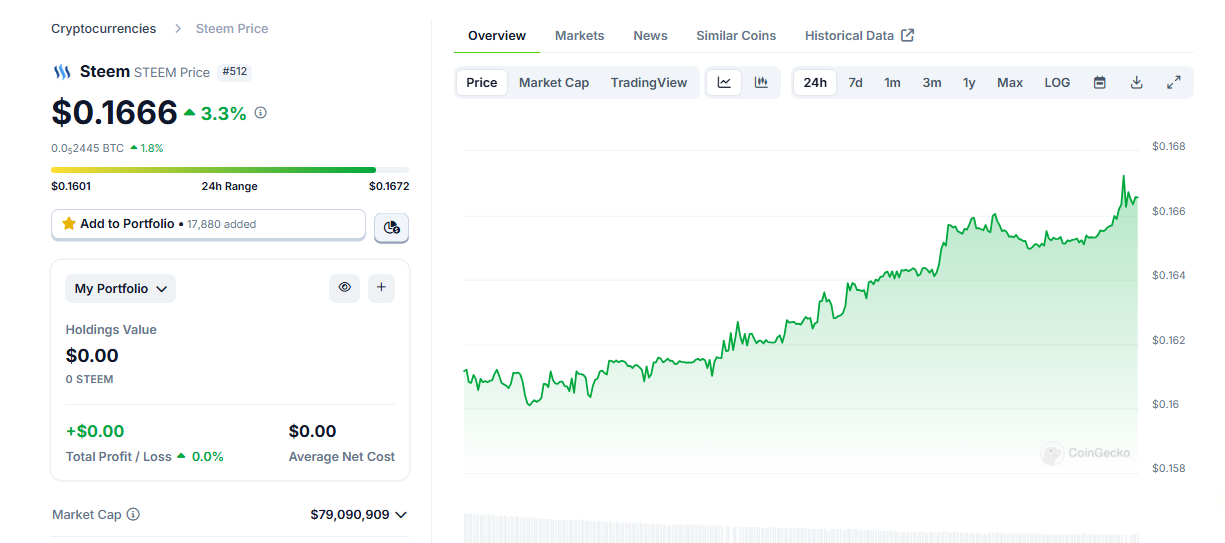This screenshot has height=543, width=1225.
Task: Add a holding with the plus icon
Action: (x=381, y=288)
